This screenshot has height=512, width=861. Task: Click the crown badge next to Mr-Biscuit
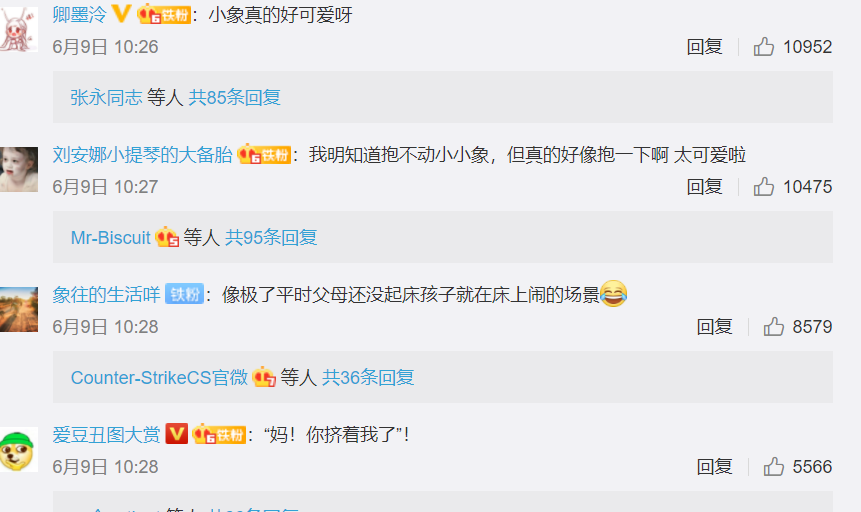167,237
